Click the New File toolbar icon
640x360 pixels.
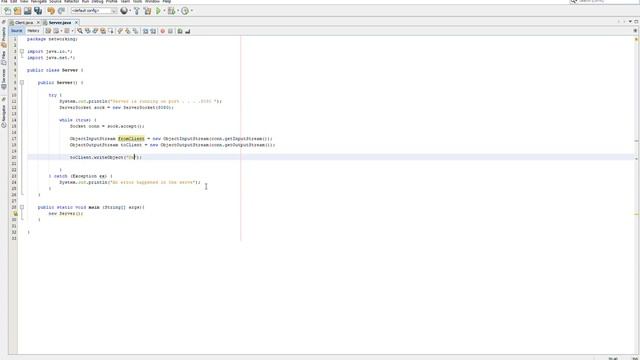(8, 11)
